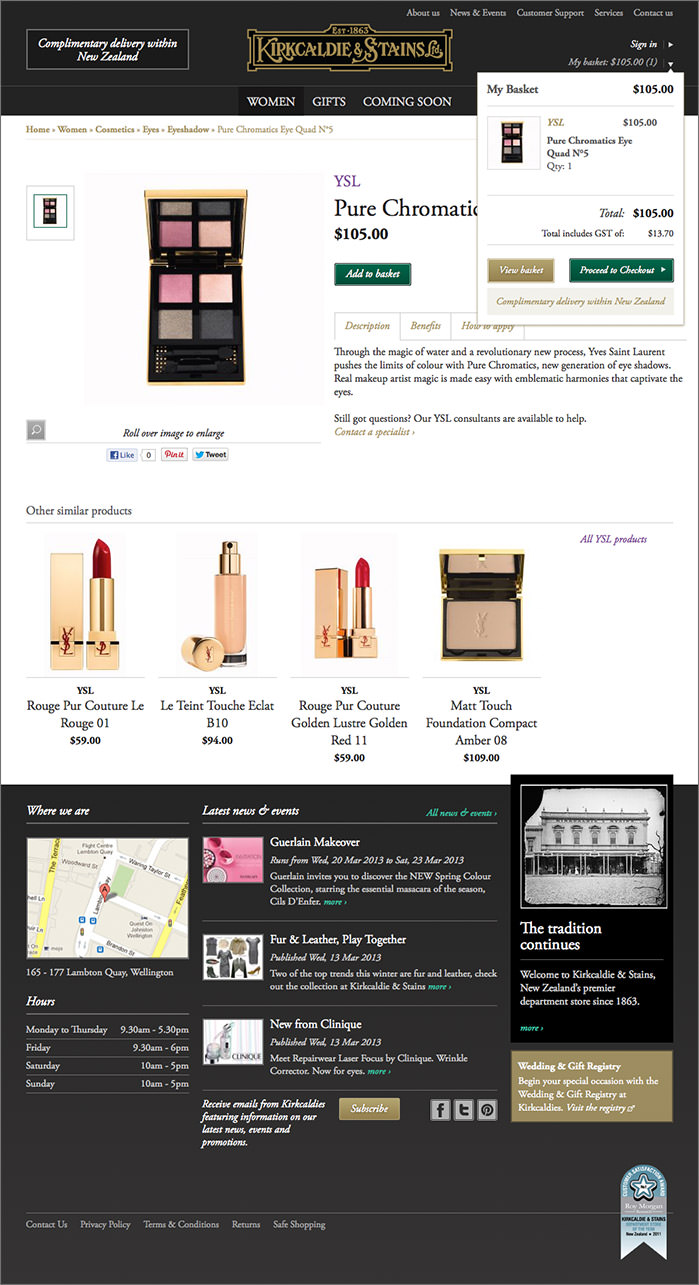Click the View basket button
699x1285 pixels.
pos(521,270)
